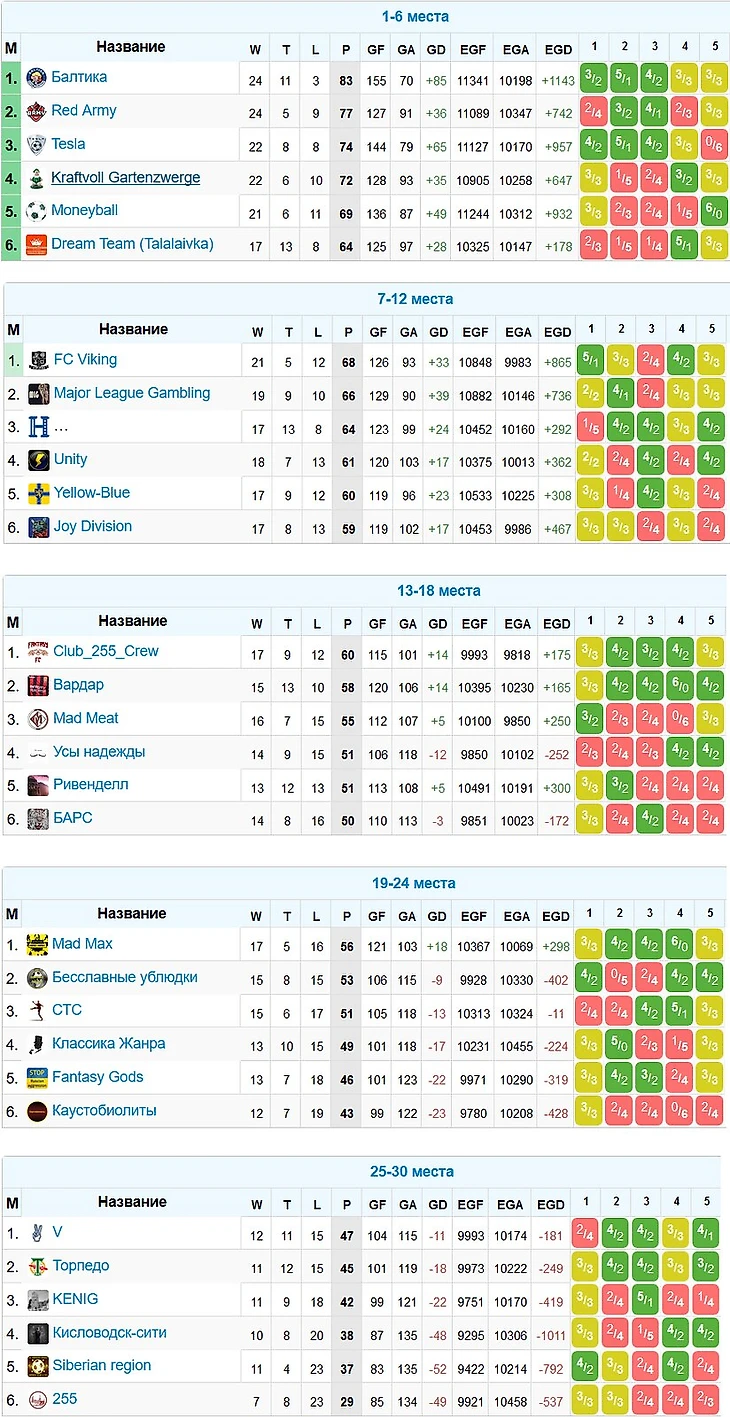This screenshot has height=1417, width=730.
Task: Sort 13-18 места table by GD column
Action: click(x=437, y=623)
